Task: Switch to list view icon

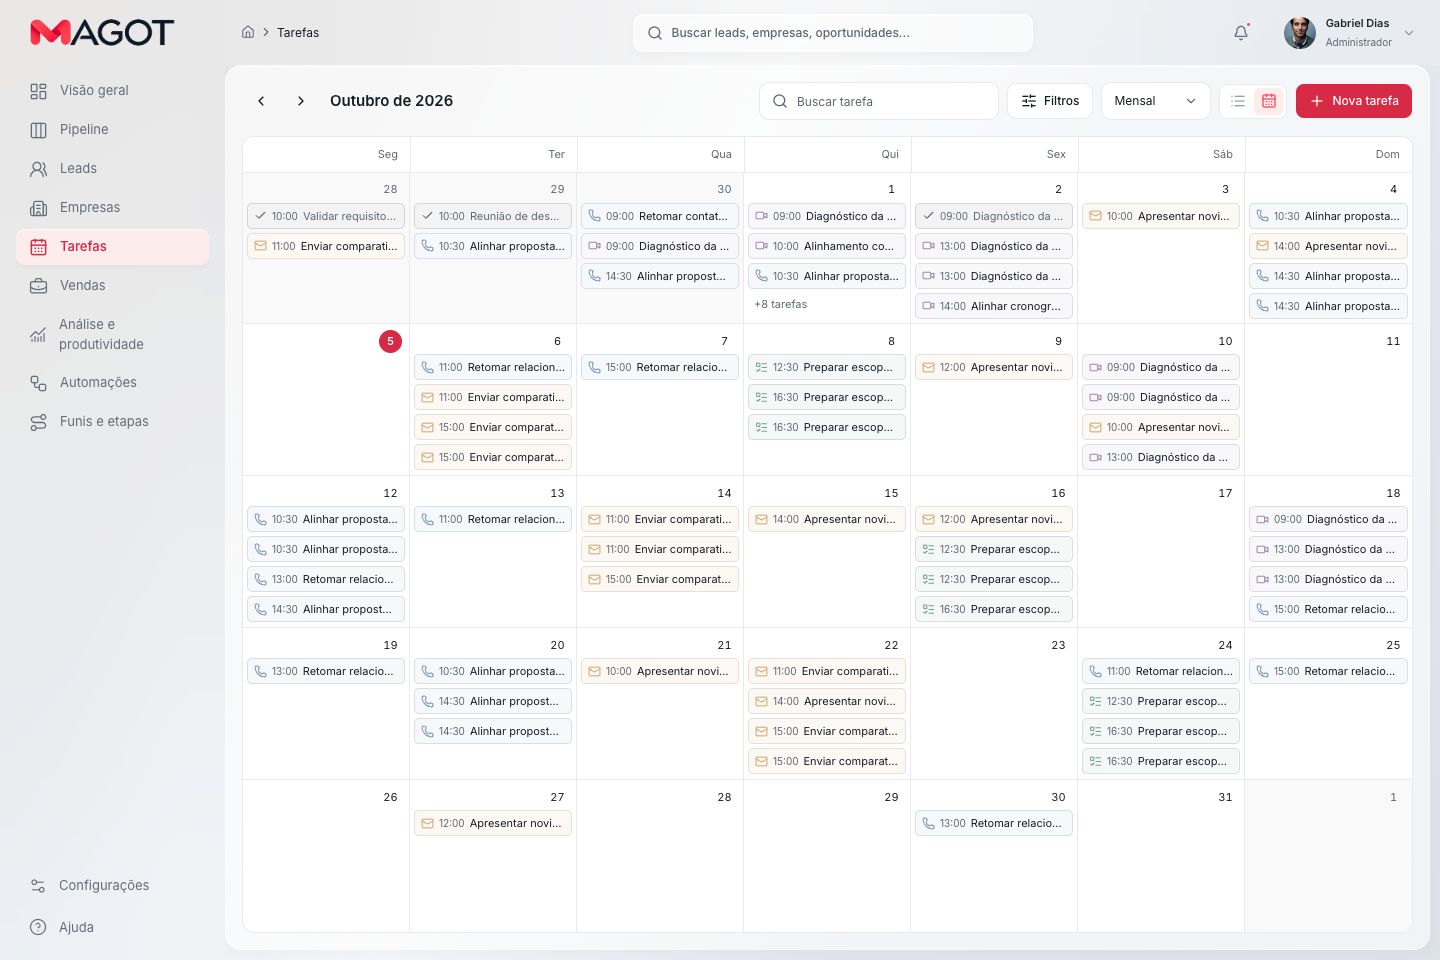Action: 1238,101
